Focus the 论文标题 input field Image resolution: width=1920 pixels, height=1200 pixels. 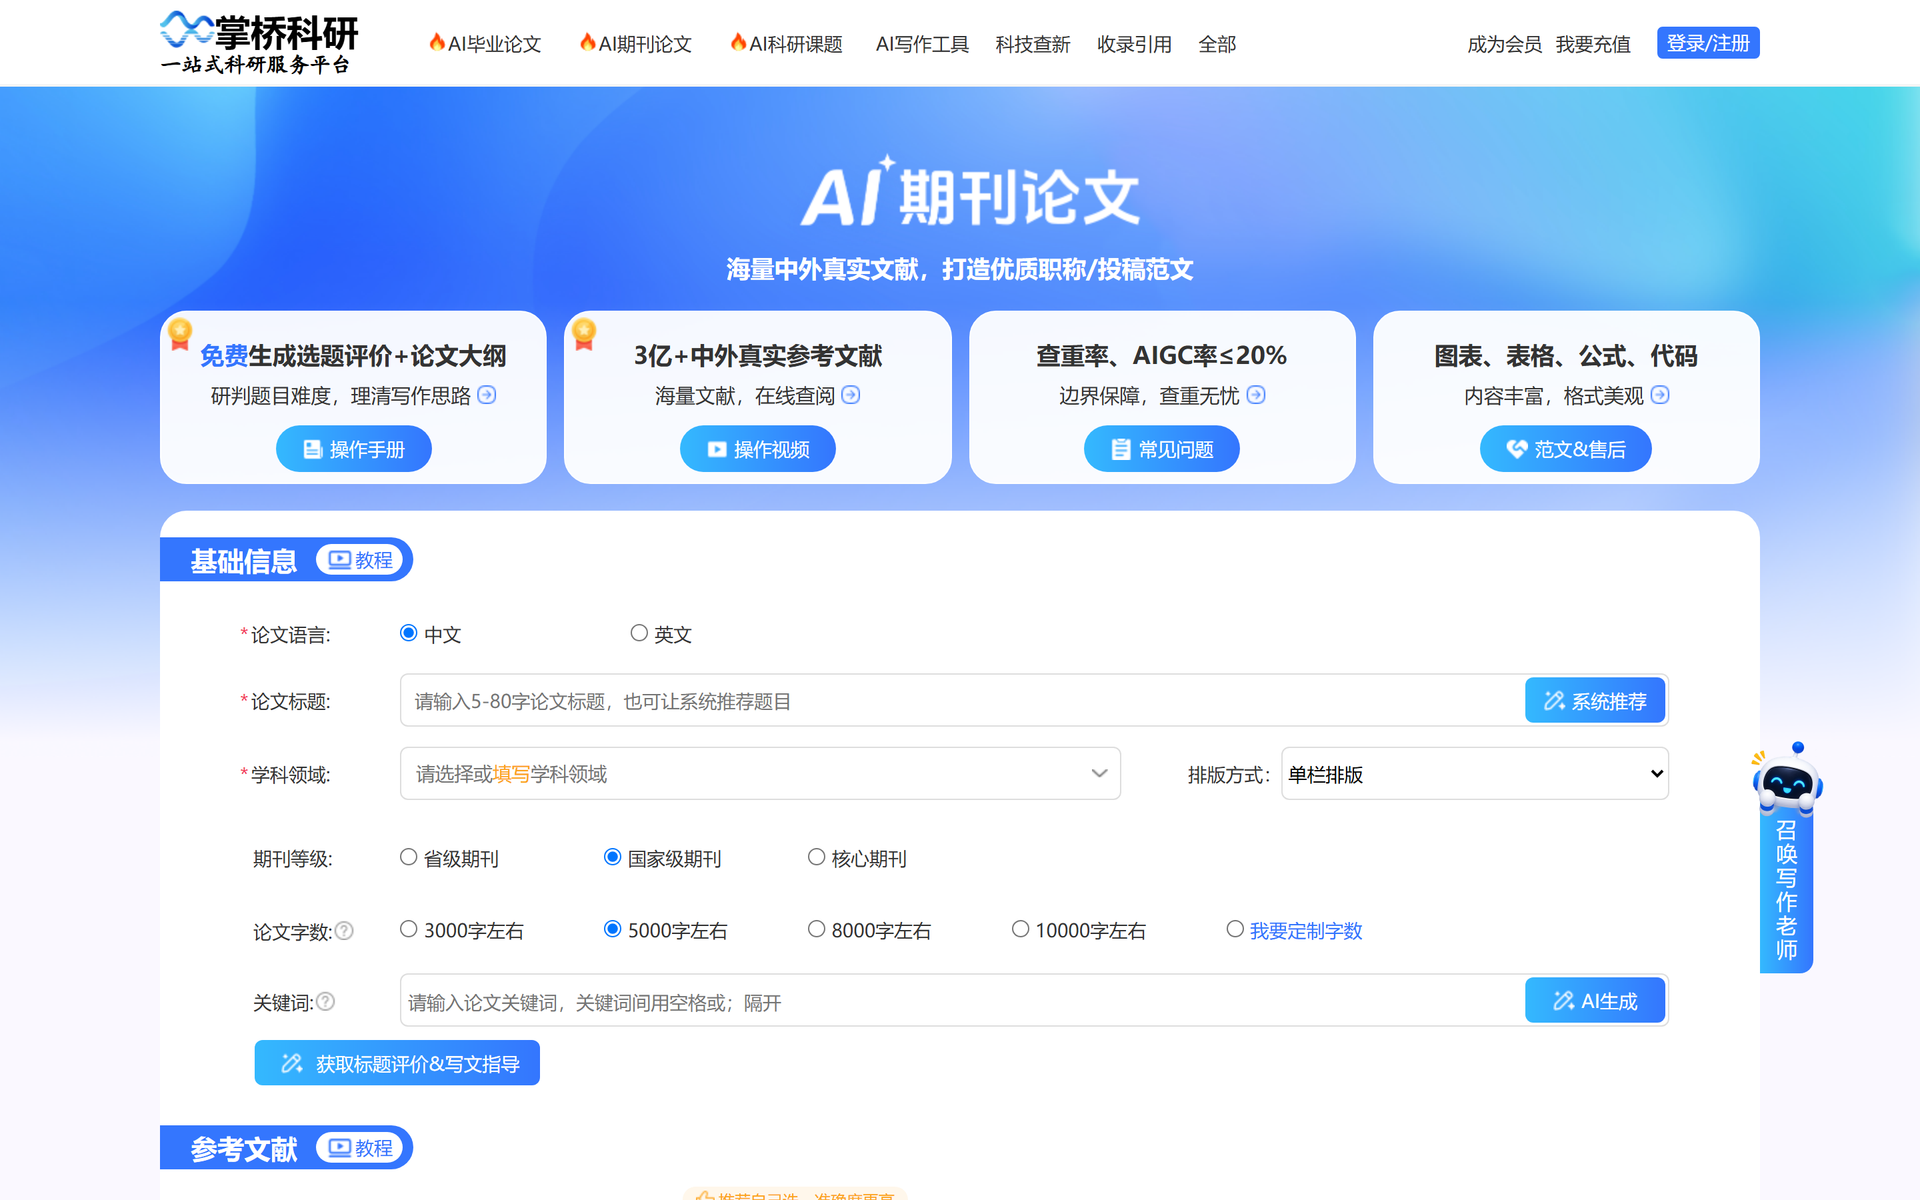coord(962,700)
